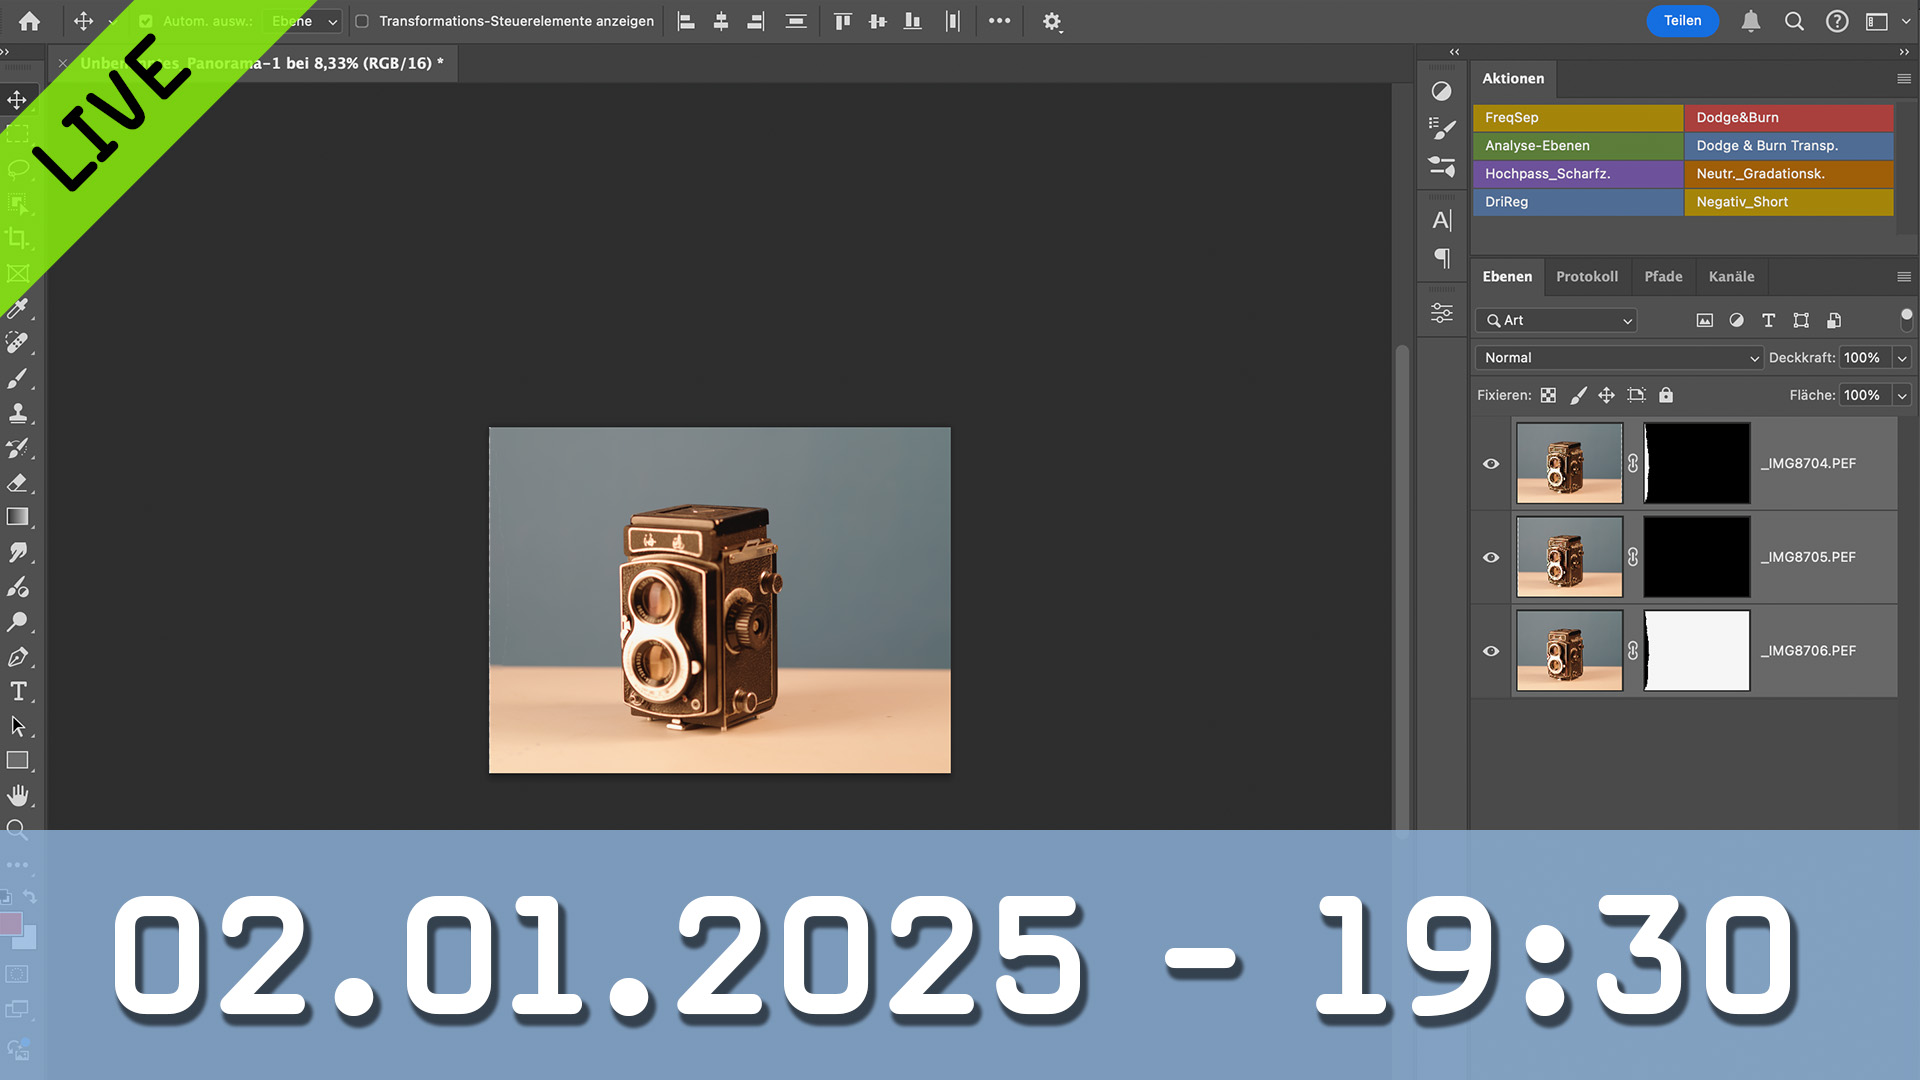Image resolution: width=1920 pixels, height=1080 pixels.
Task: Open the notifications bell
Action: pyautogui.click(x=1751, y=21)
